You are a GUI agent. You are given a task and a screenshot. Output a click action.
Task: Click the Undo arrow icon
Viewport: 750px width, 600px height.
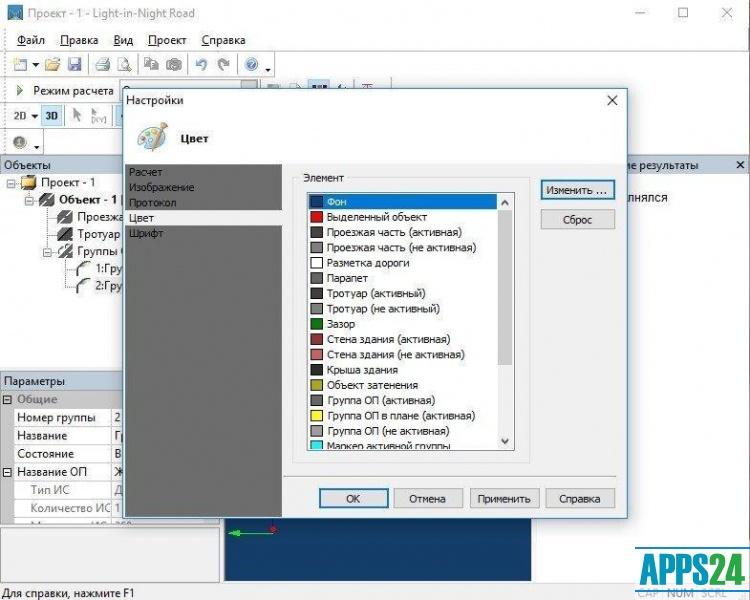[201, 64]
